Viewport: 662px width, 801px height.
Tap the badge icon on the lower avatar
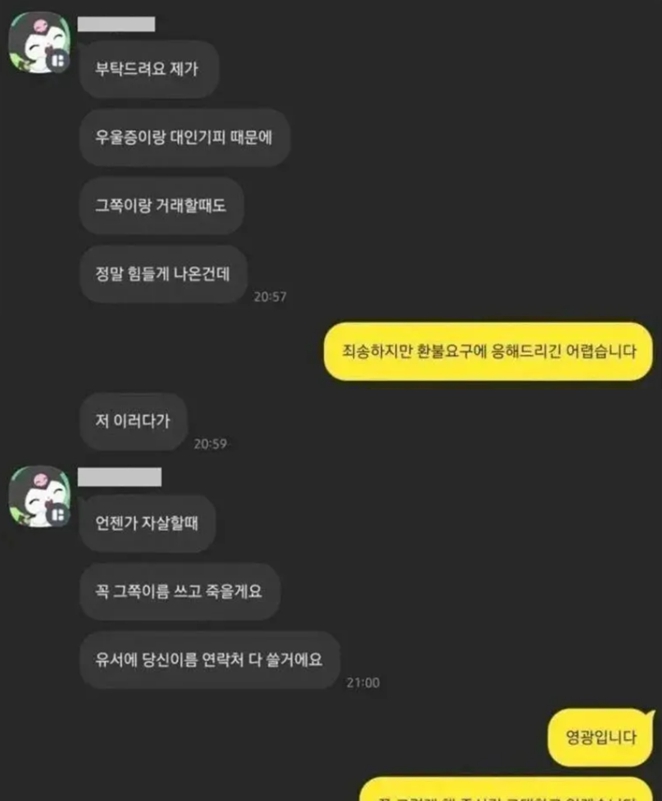[58, 514]
